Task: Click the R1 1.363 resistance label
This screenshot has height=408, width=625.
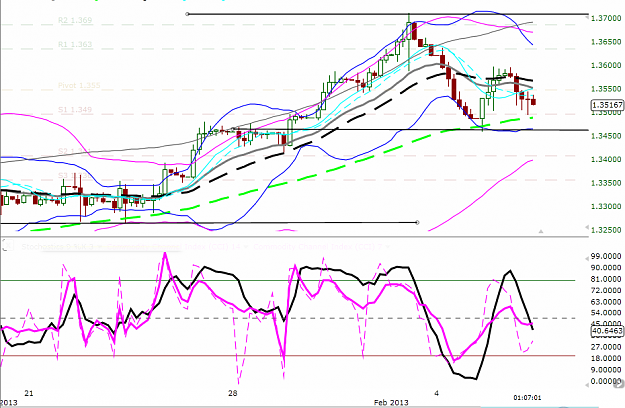Action: [x=75, y=44]
